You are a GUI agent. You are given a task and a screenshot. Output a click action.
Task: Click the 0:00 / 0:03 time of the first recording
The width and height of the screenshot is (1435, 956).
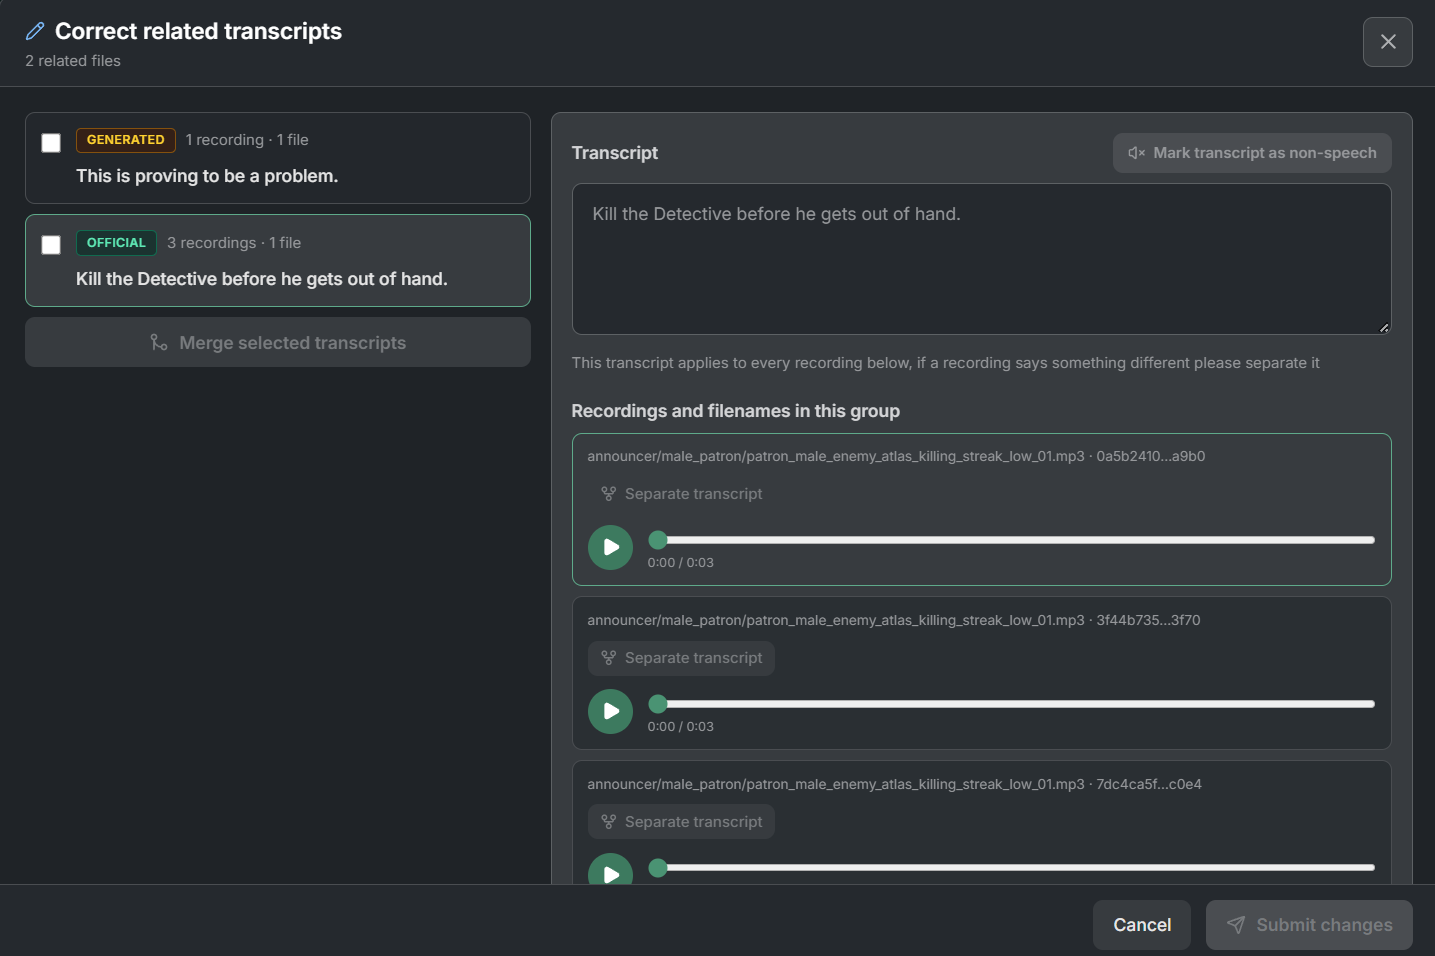[680, 563]
